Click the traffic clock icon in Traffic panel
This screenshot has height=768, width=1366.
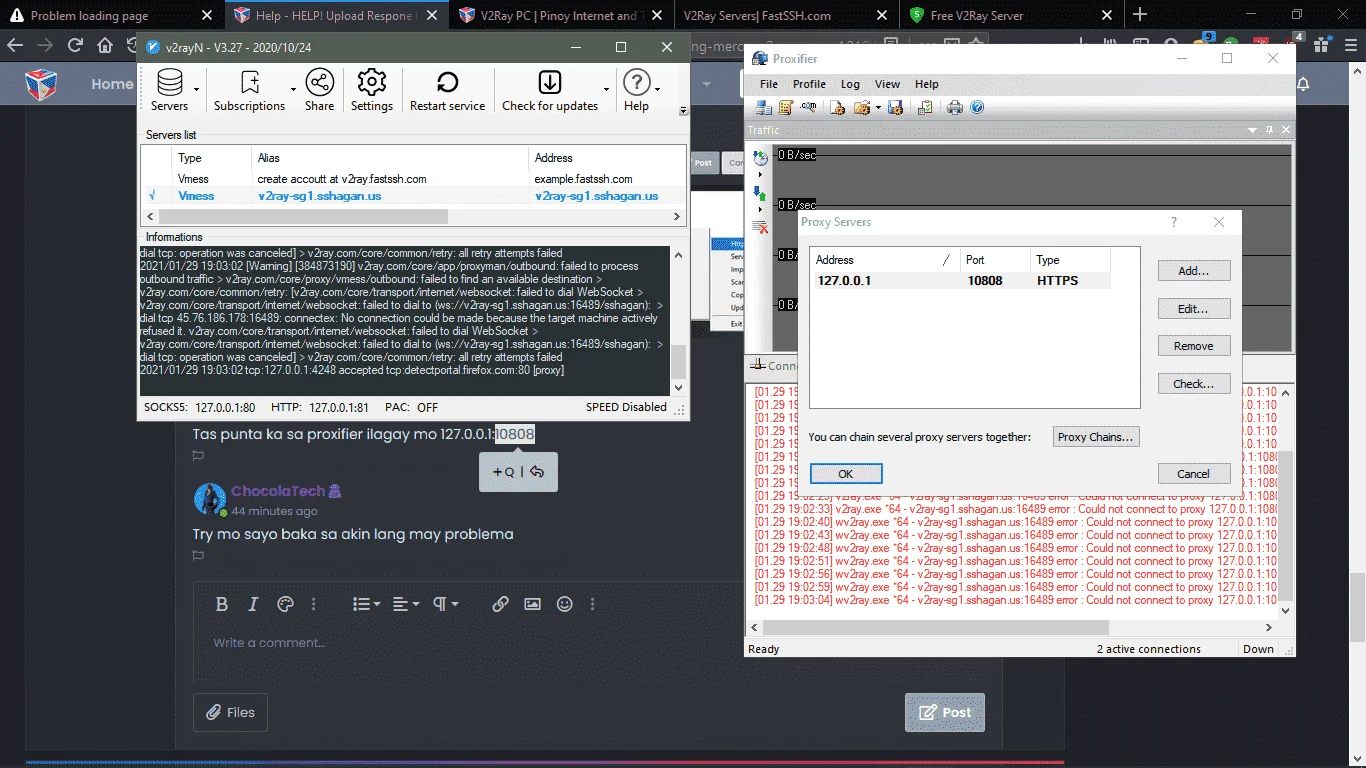760,157
